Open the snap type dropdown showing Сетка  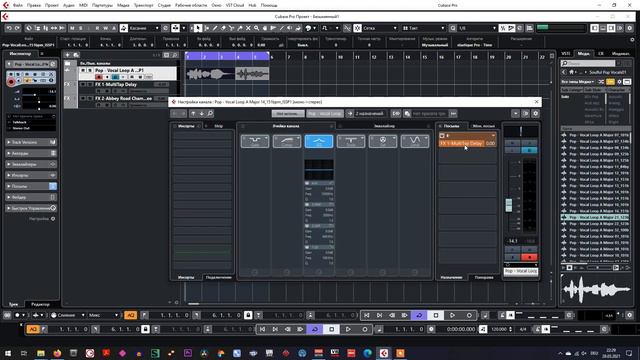(x=380, y=28)
